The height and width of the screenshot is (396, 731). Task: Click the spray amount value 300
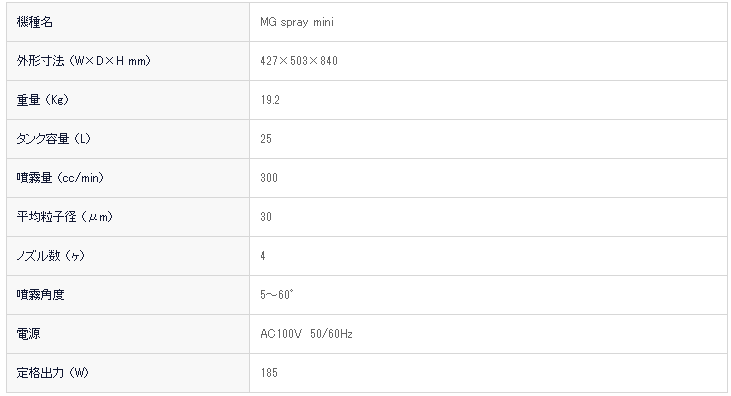[x=269, y=178]
